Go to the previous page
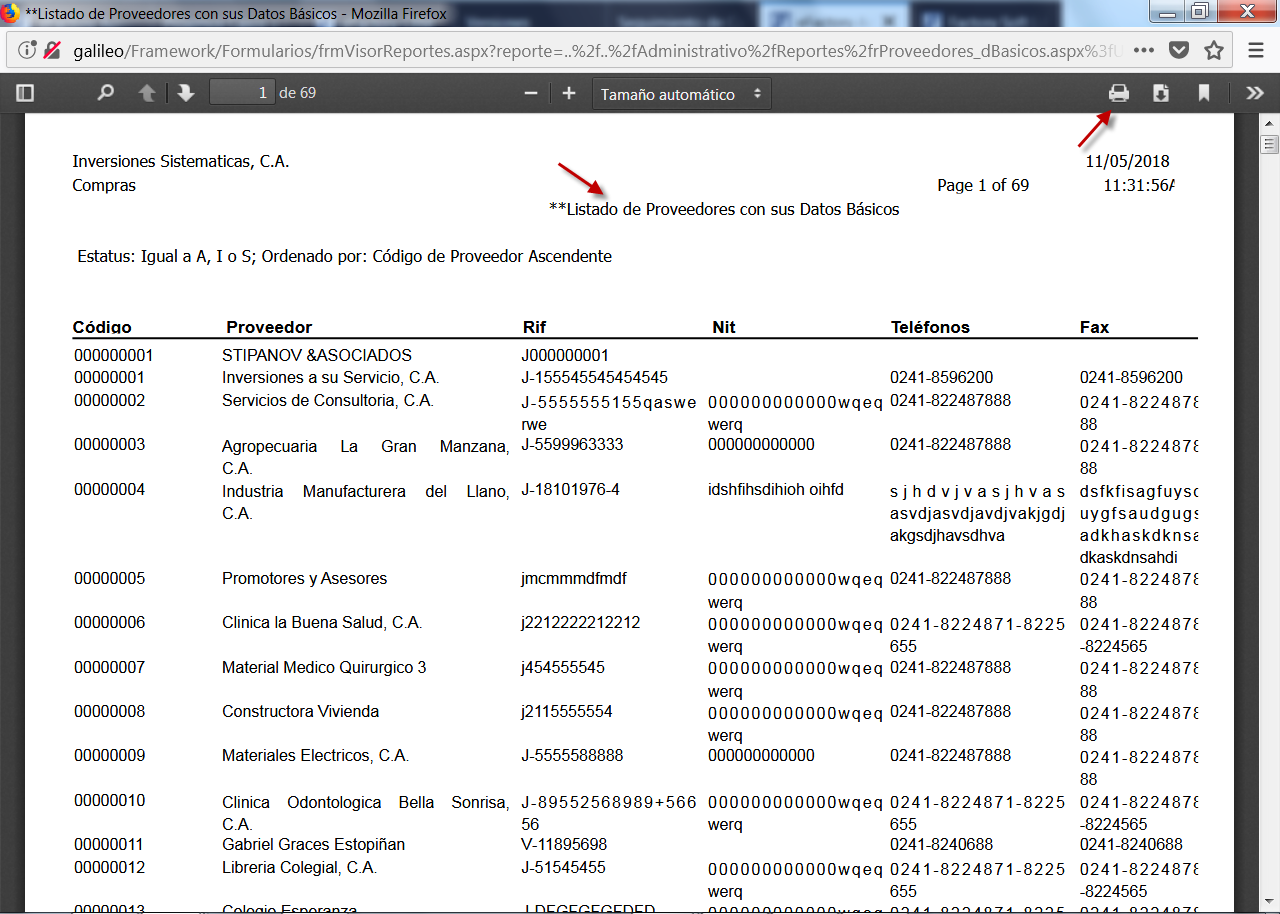 tap(147, 93)
